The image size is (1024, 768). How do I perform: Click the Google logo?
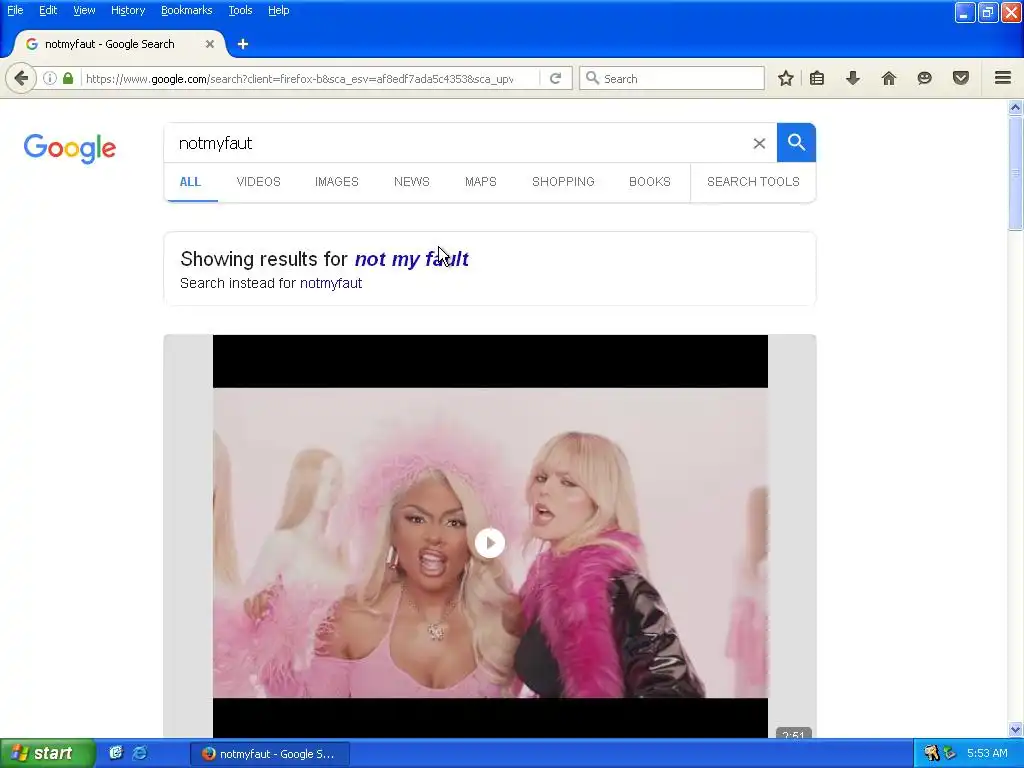(70, 148)
